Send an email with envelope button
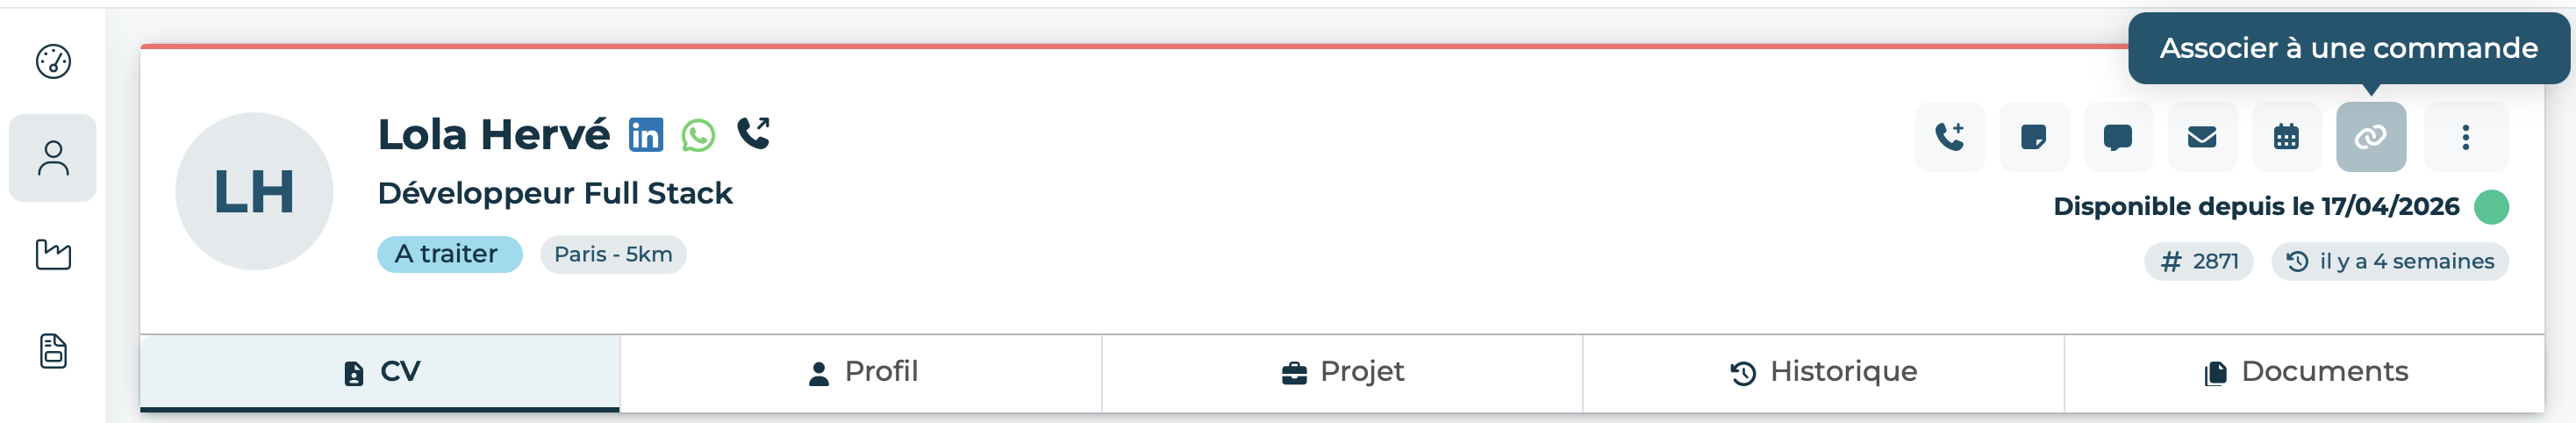The image size is (2576, 423). (2202, 137)
